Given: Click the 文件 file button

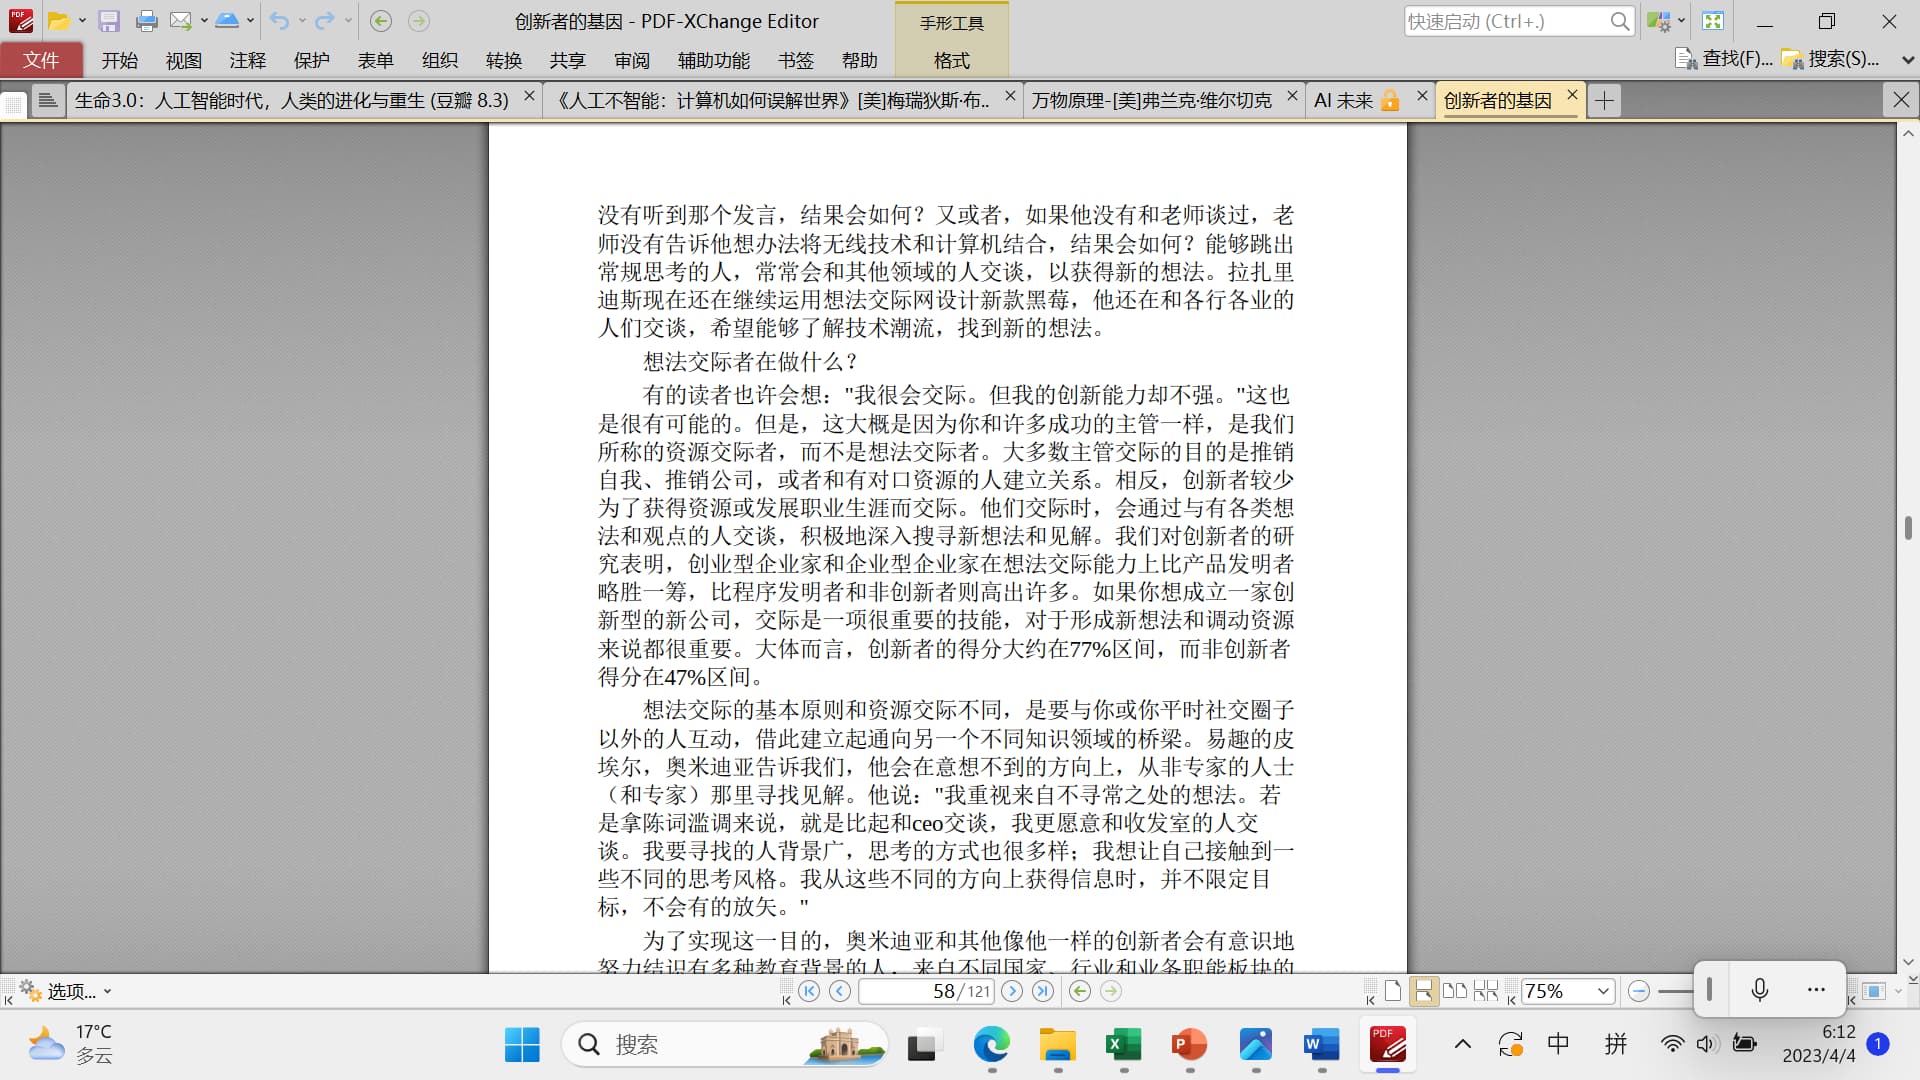Looking at the screenshot, I should 41,60.
